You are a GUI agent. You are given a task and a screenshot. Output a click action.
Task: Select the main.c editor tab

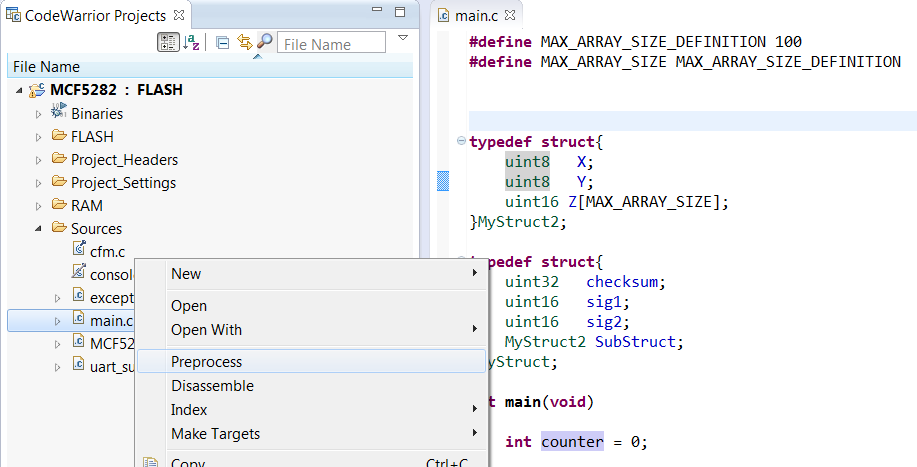477,15
